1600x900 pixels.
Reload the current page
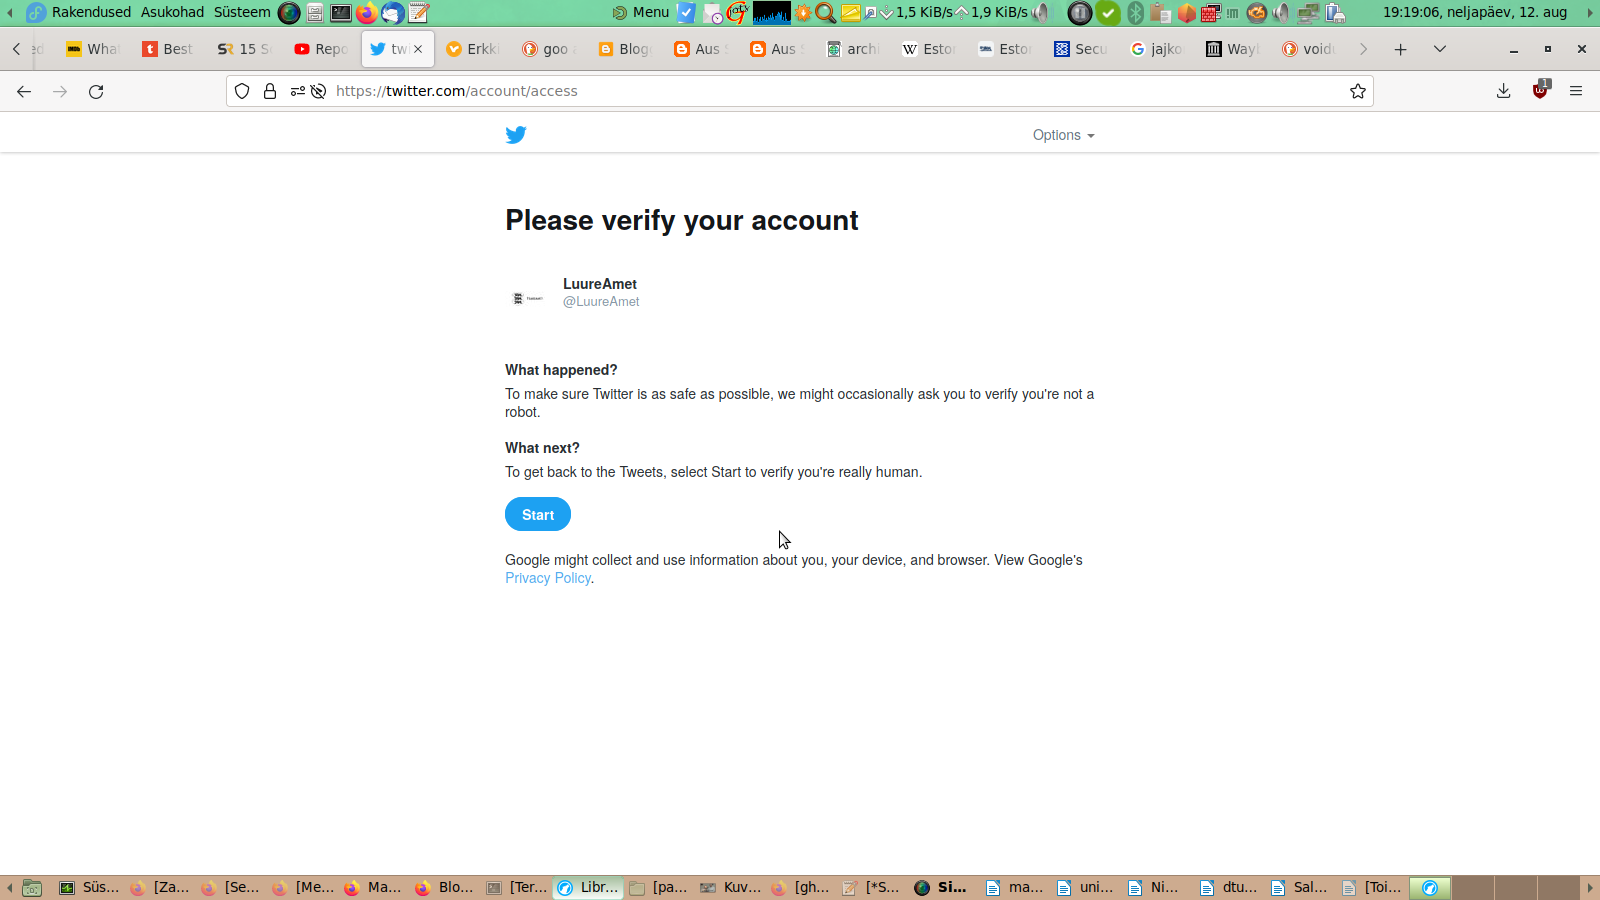coord(96,91)
